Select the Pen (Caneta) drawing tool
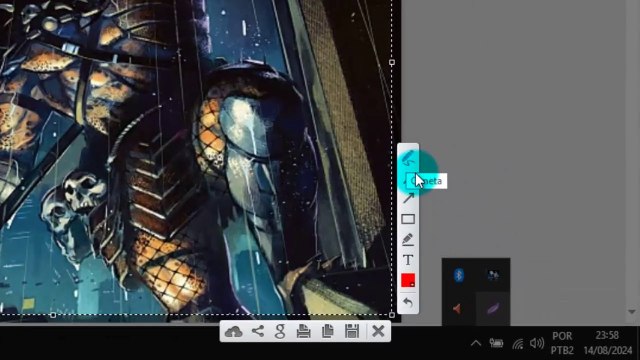640x360 pixels. 408,158
